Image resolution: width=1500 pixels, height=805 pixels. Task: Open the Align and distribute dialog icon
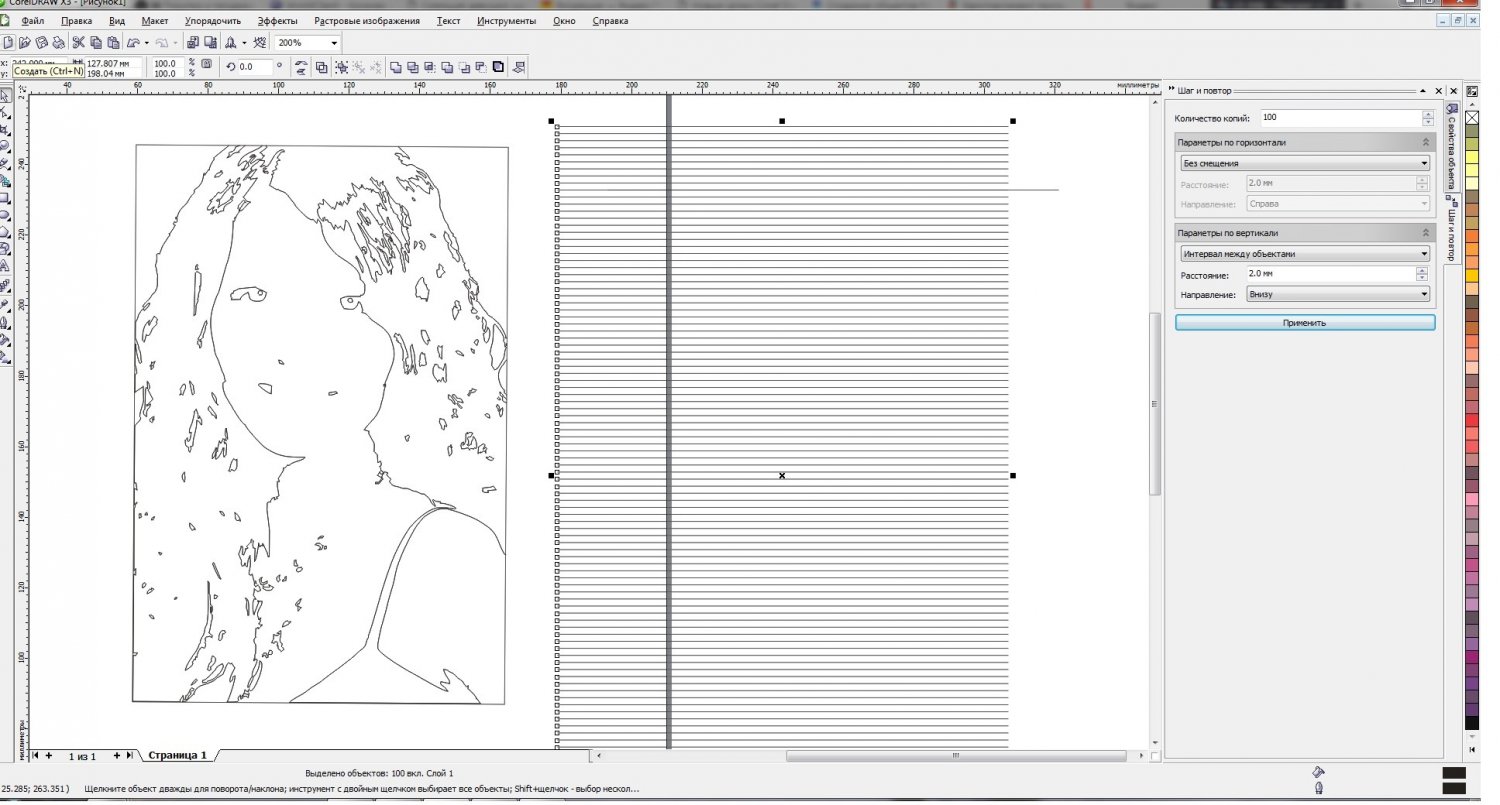(x=518, y=67)
